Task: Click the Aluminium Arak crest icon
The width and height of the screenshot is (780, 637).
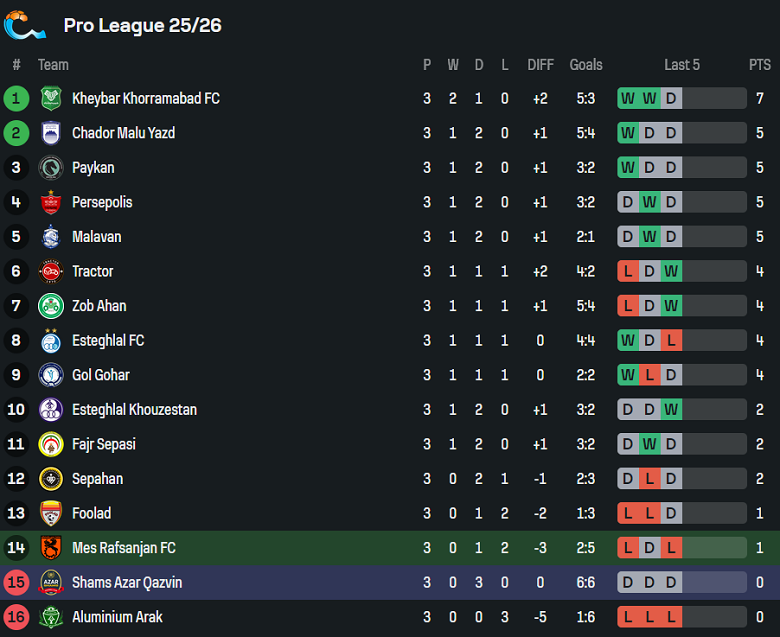Action: 51,617
